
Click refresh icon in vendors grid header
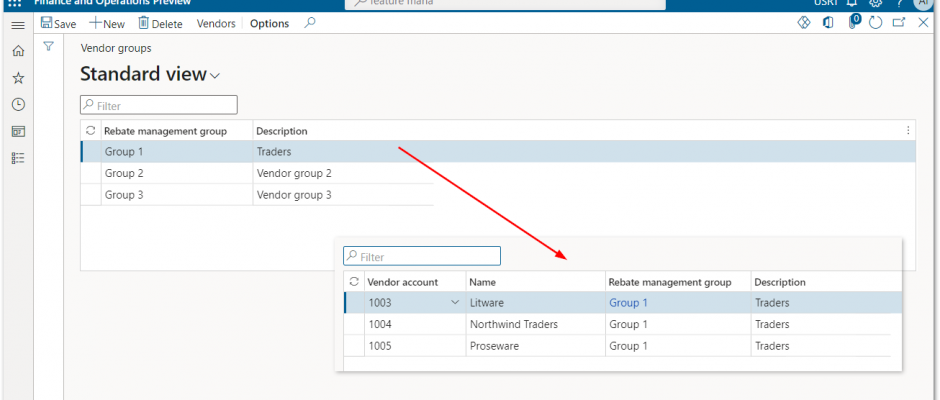pyautogui.click(x=354, y=281)
